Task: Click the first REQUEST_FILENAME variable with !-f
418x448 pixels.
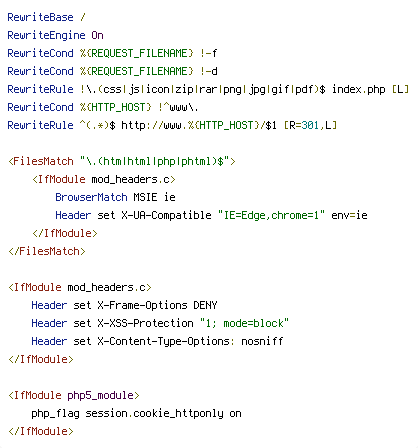Action: click(x=137, y=53)
